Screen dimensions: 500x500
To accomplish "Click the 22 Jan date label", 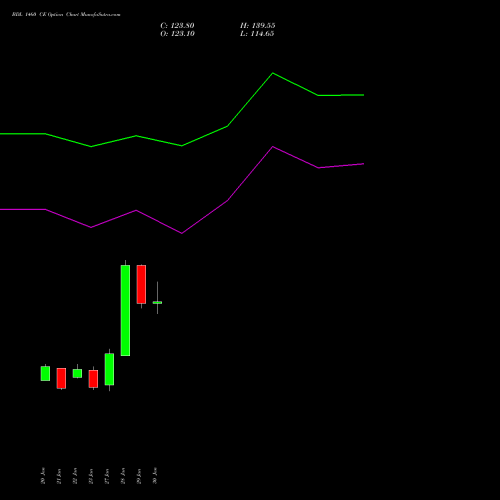I will pyautogui.click(x=75, y=476).
